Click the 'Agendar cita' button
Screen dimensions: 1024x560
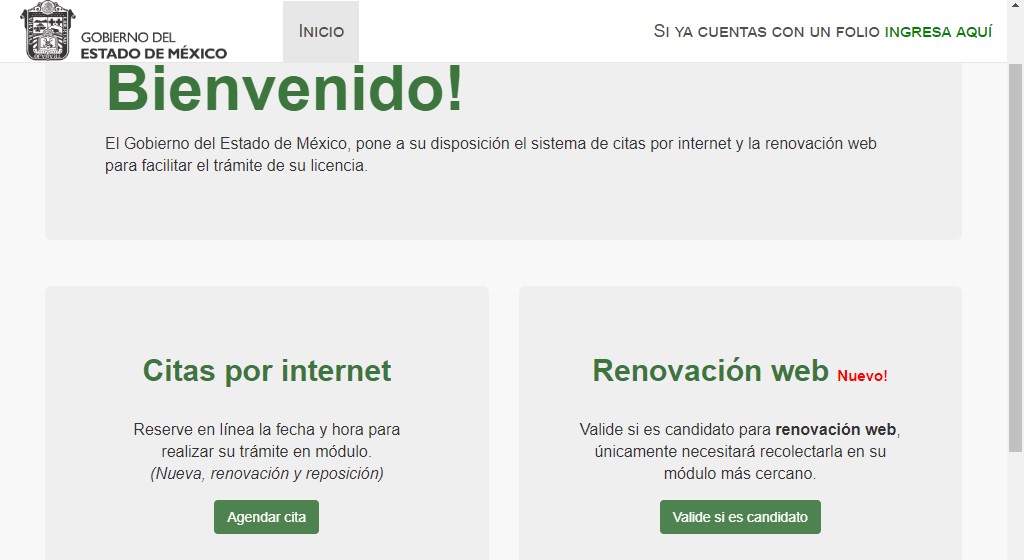[266, 517]
